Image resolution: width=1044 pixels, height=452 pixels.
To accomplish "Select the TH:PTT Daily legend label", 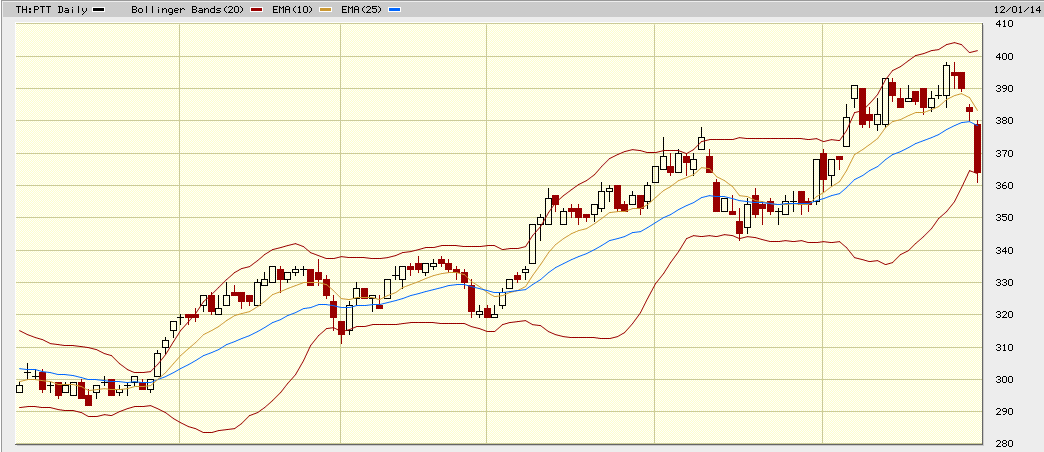I will click(50, 9).
